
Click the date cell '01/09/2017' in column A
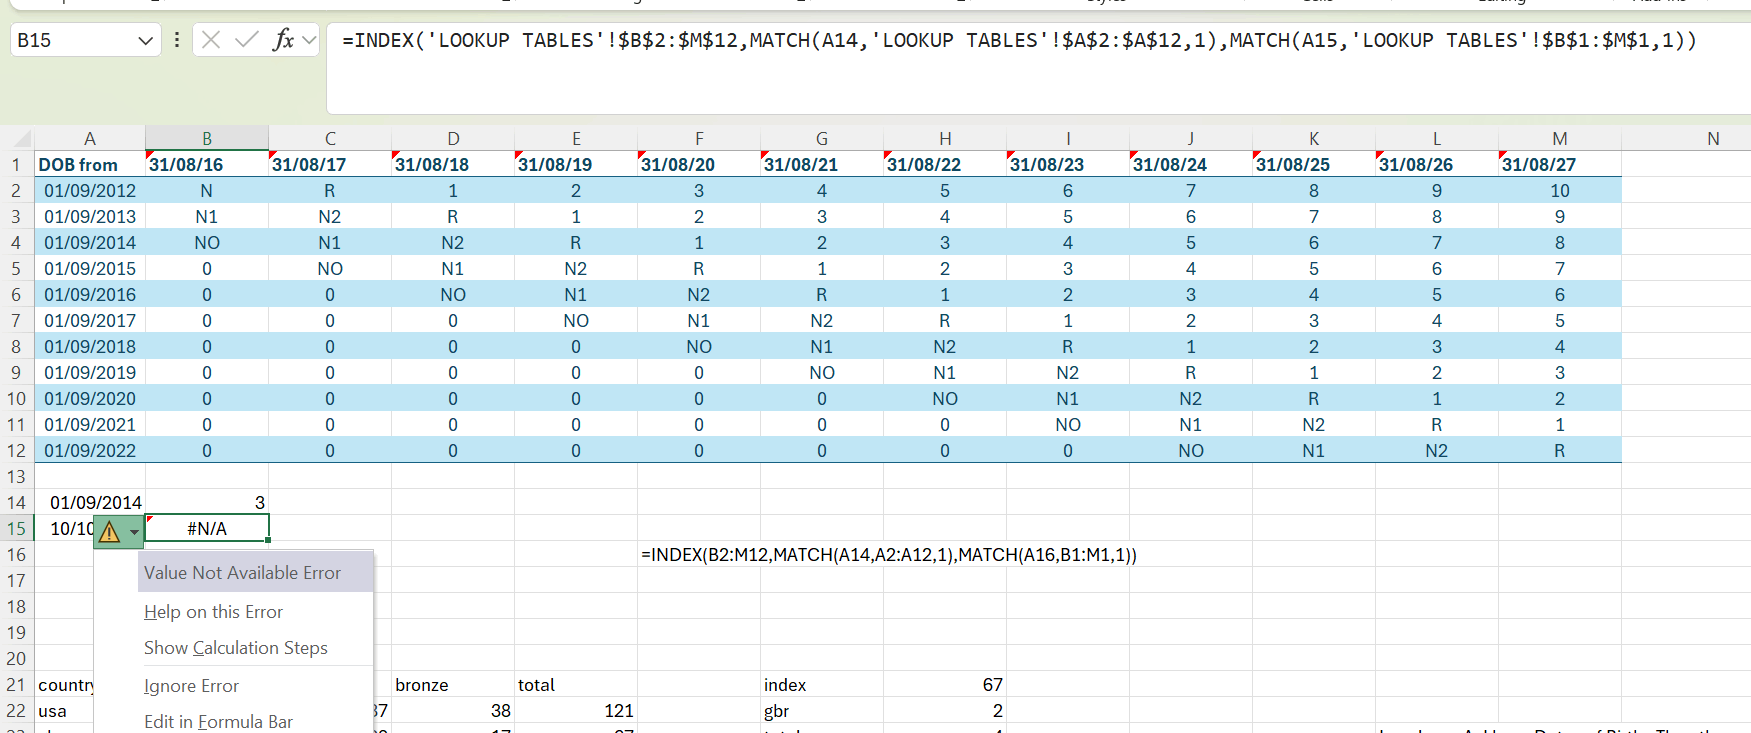coord(90,320)
